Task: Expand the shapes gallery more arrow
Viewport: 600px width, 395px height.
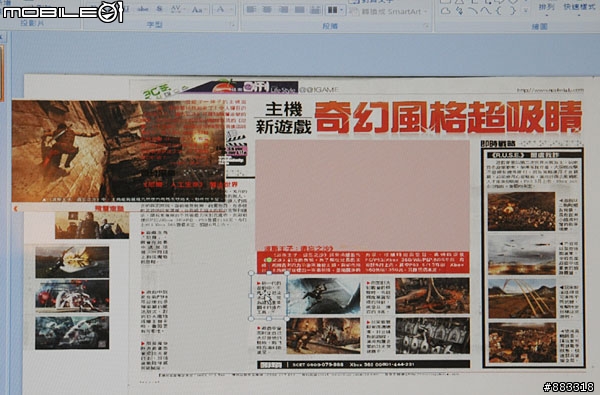Action: 526,11
